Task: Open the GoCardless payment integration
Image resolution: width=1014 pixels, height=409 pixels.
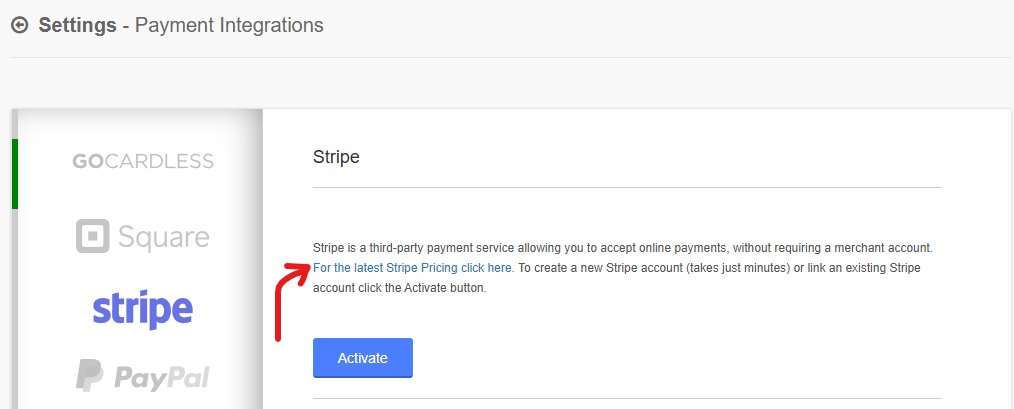Action: click(143, 160)
